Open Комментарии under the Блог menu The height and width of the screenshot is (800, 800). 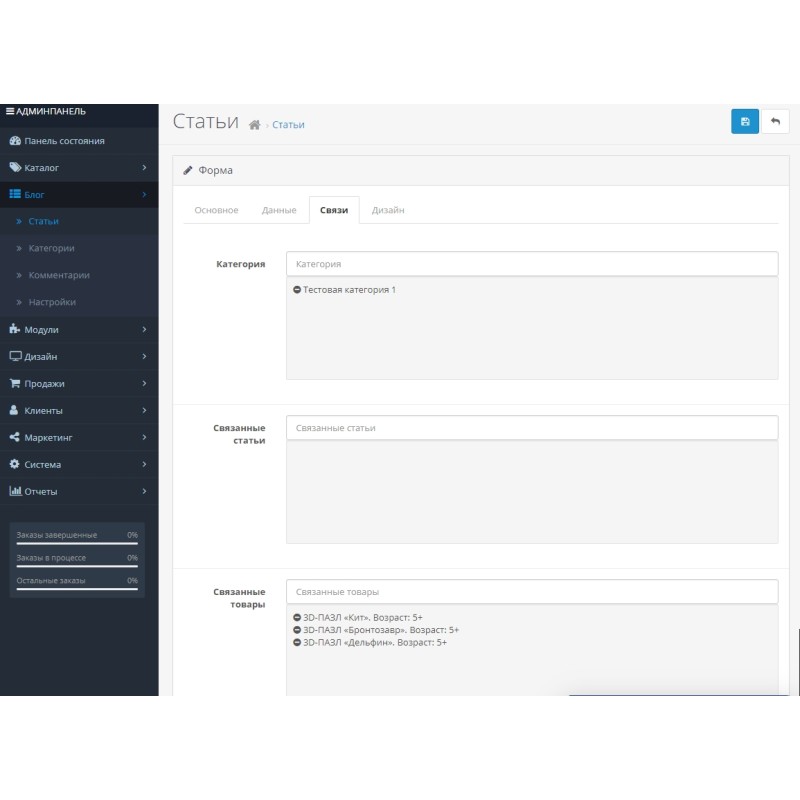59,275
